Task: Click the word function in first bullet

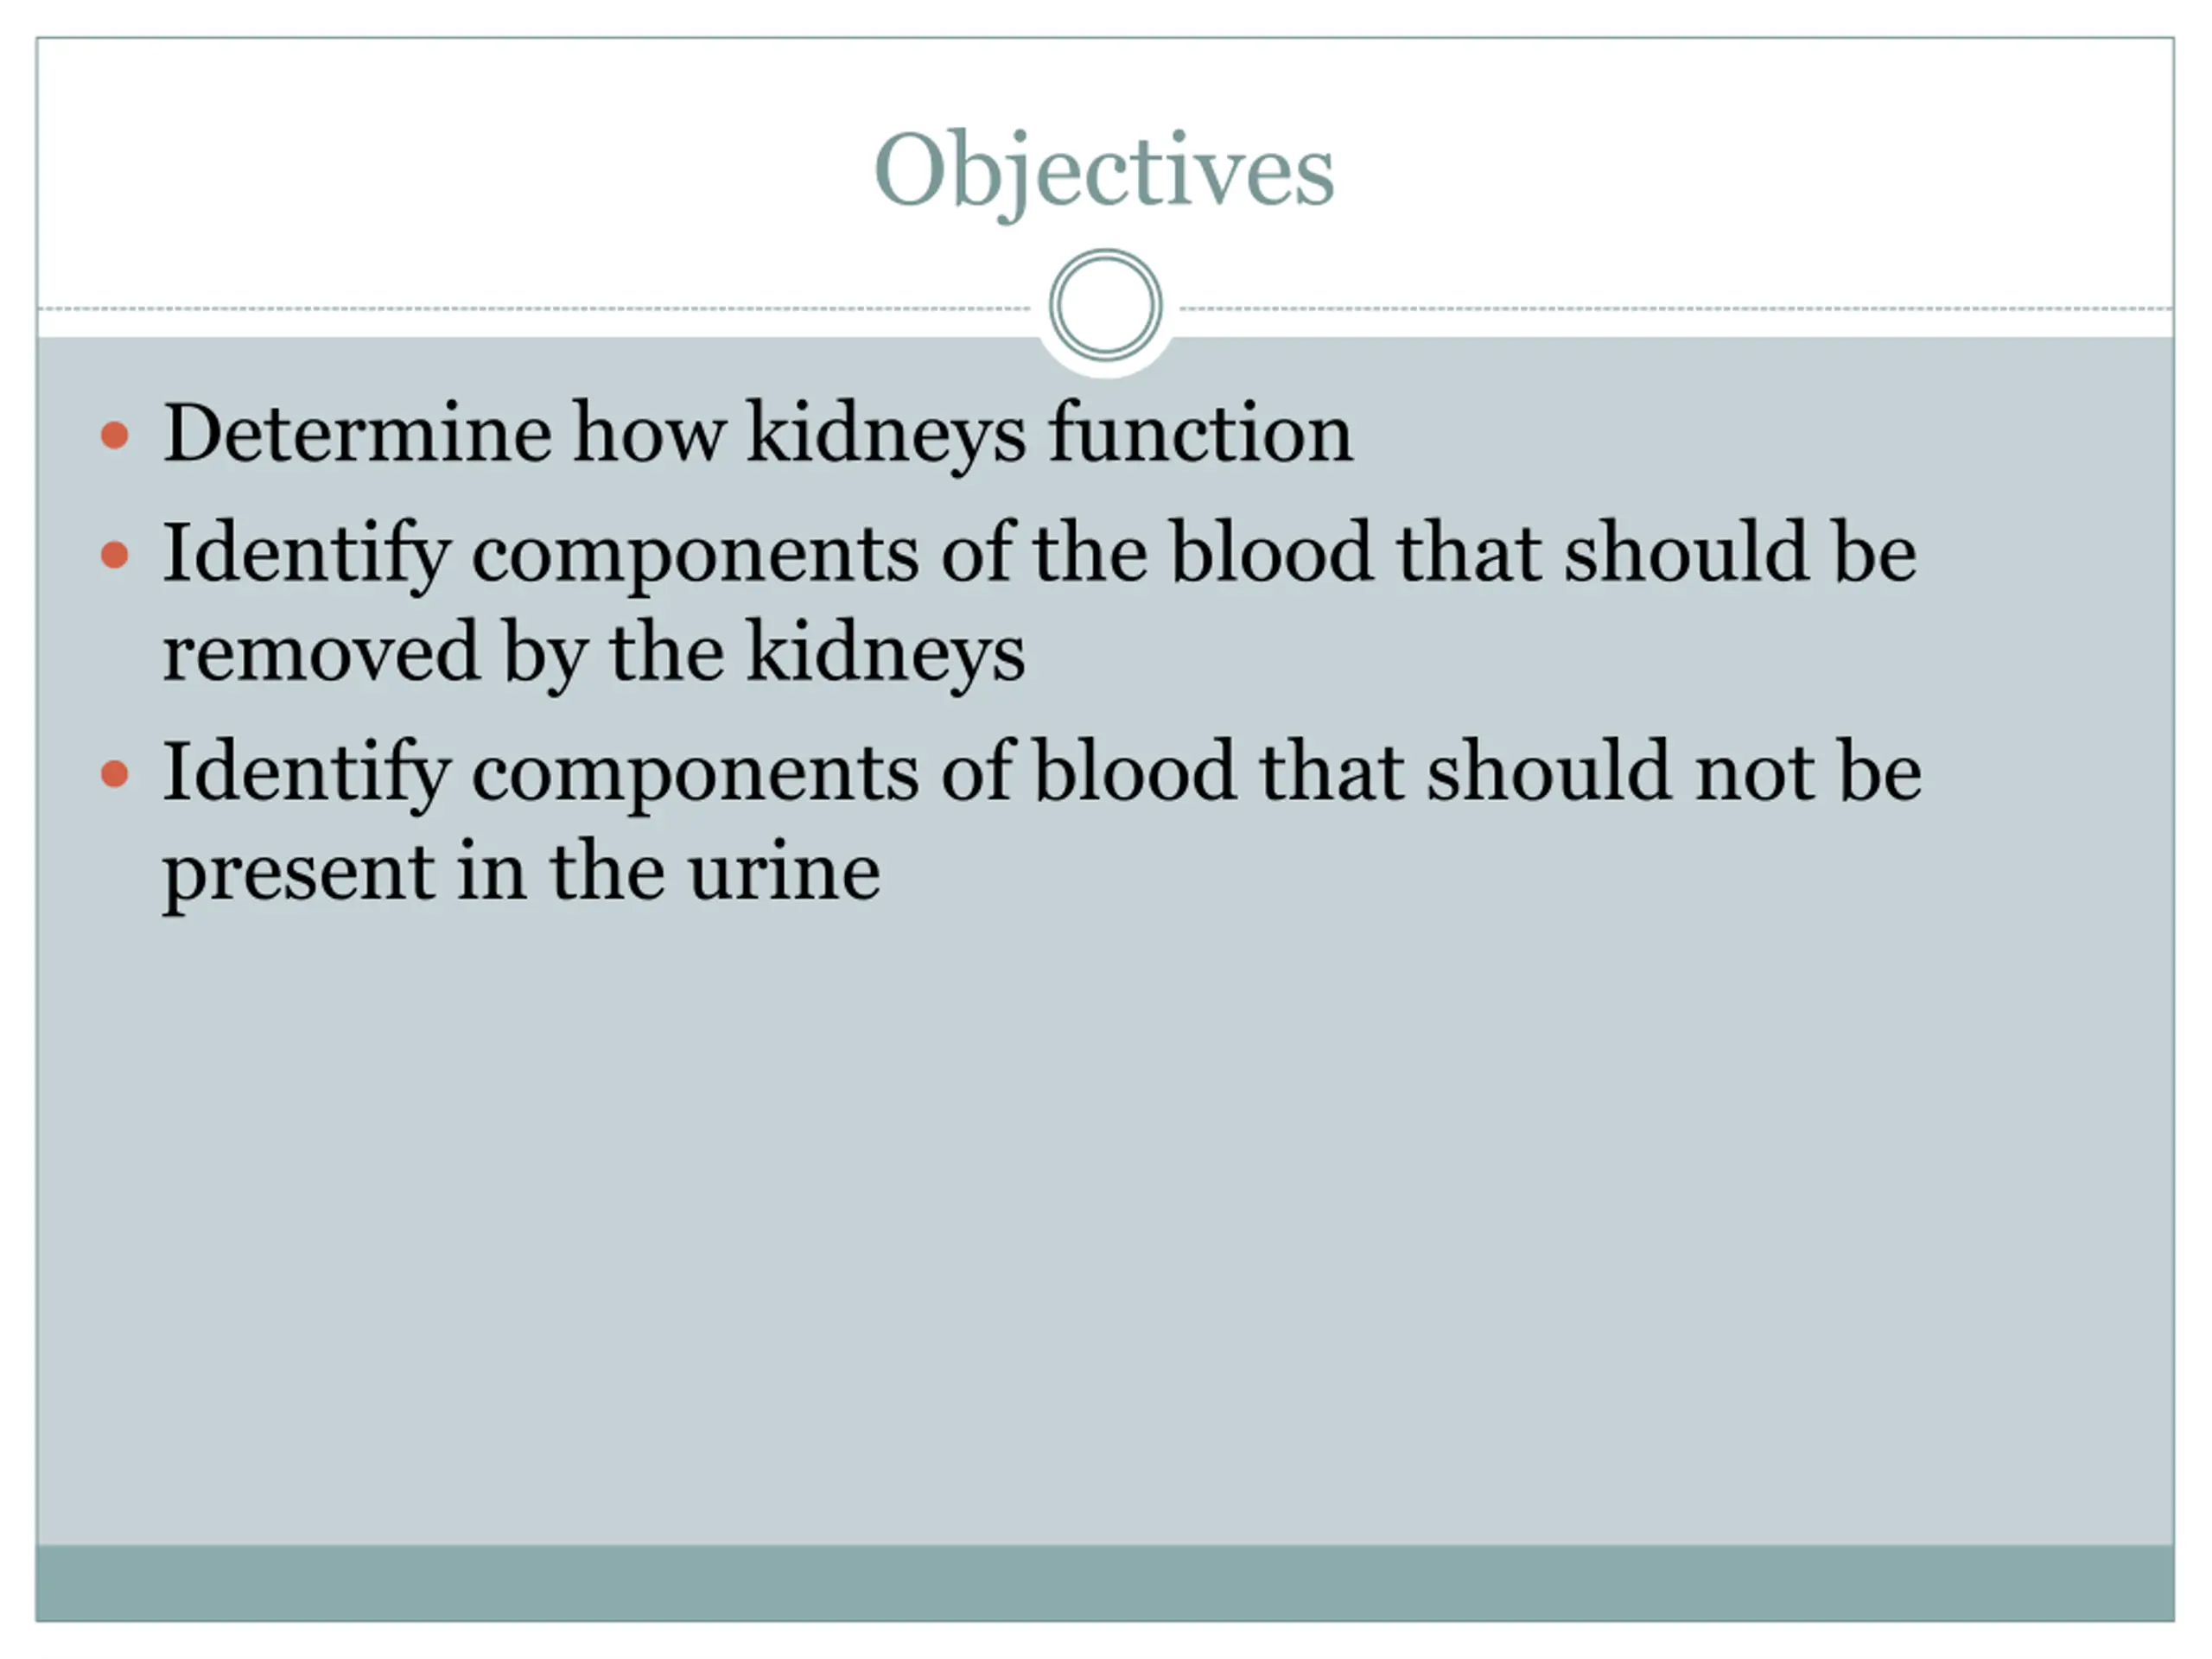Action: pos(1201,433)
